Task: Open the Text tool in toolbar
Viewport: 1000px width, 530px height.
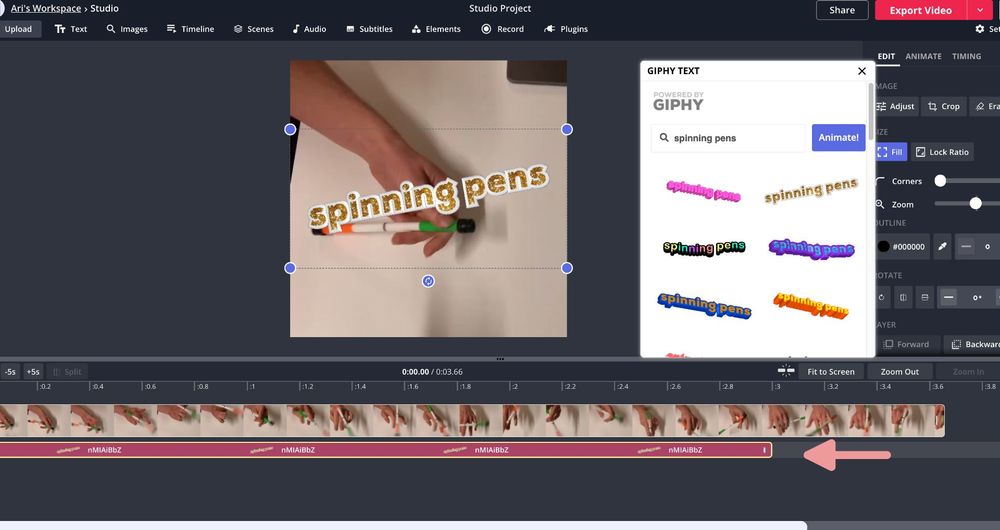Action: coord(71,29)
